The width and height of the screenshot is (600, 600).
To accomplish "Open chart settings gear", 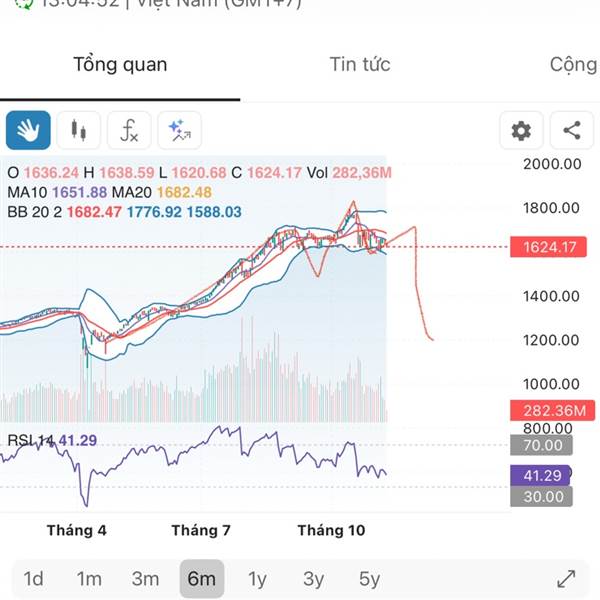I will [x=521, y=130].
